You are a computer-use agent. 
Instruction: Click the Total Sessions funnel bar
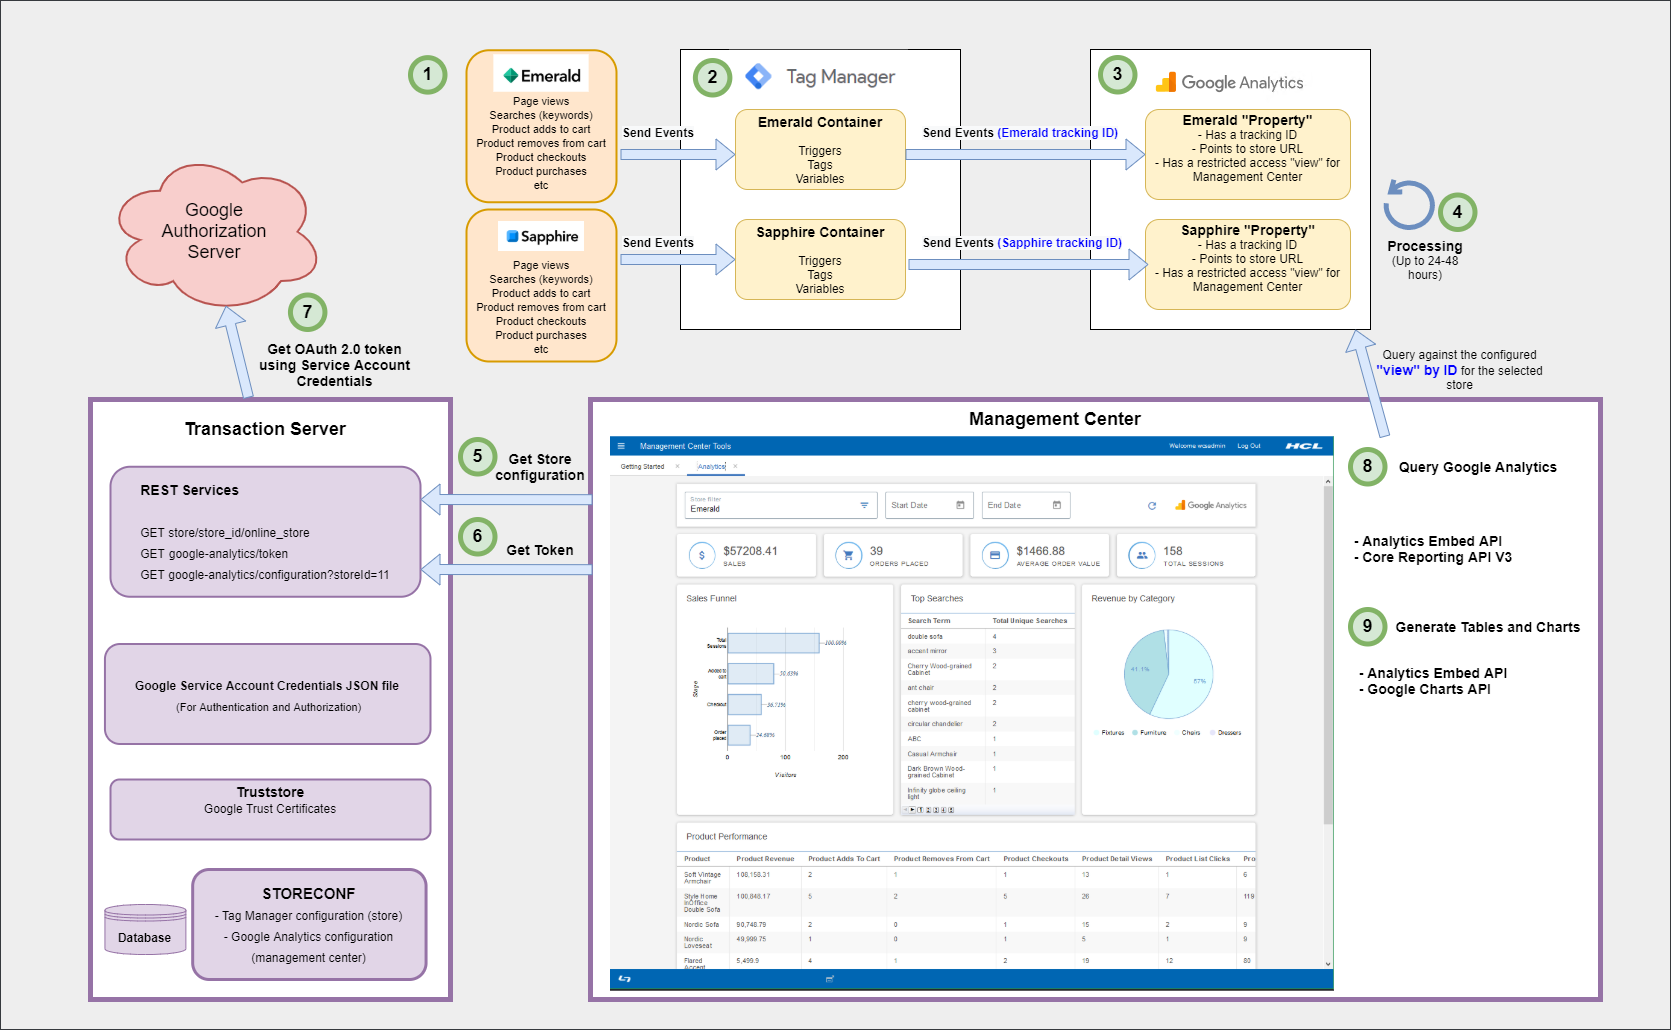tap(774, 643)
